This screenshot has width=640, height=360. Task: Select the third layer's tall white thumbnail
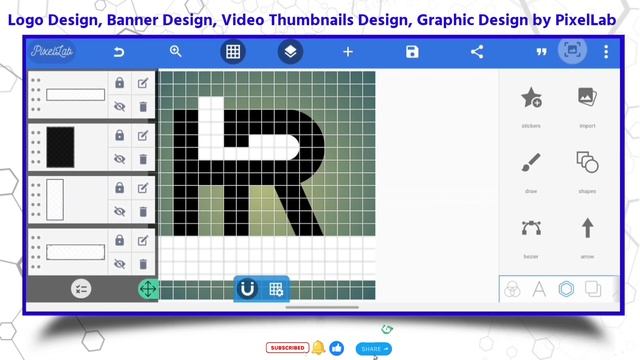[55, 200]
